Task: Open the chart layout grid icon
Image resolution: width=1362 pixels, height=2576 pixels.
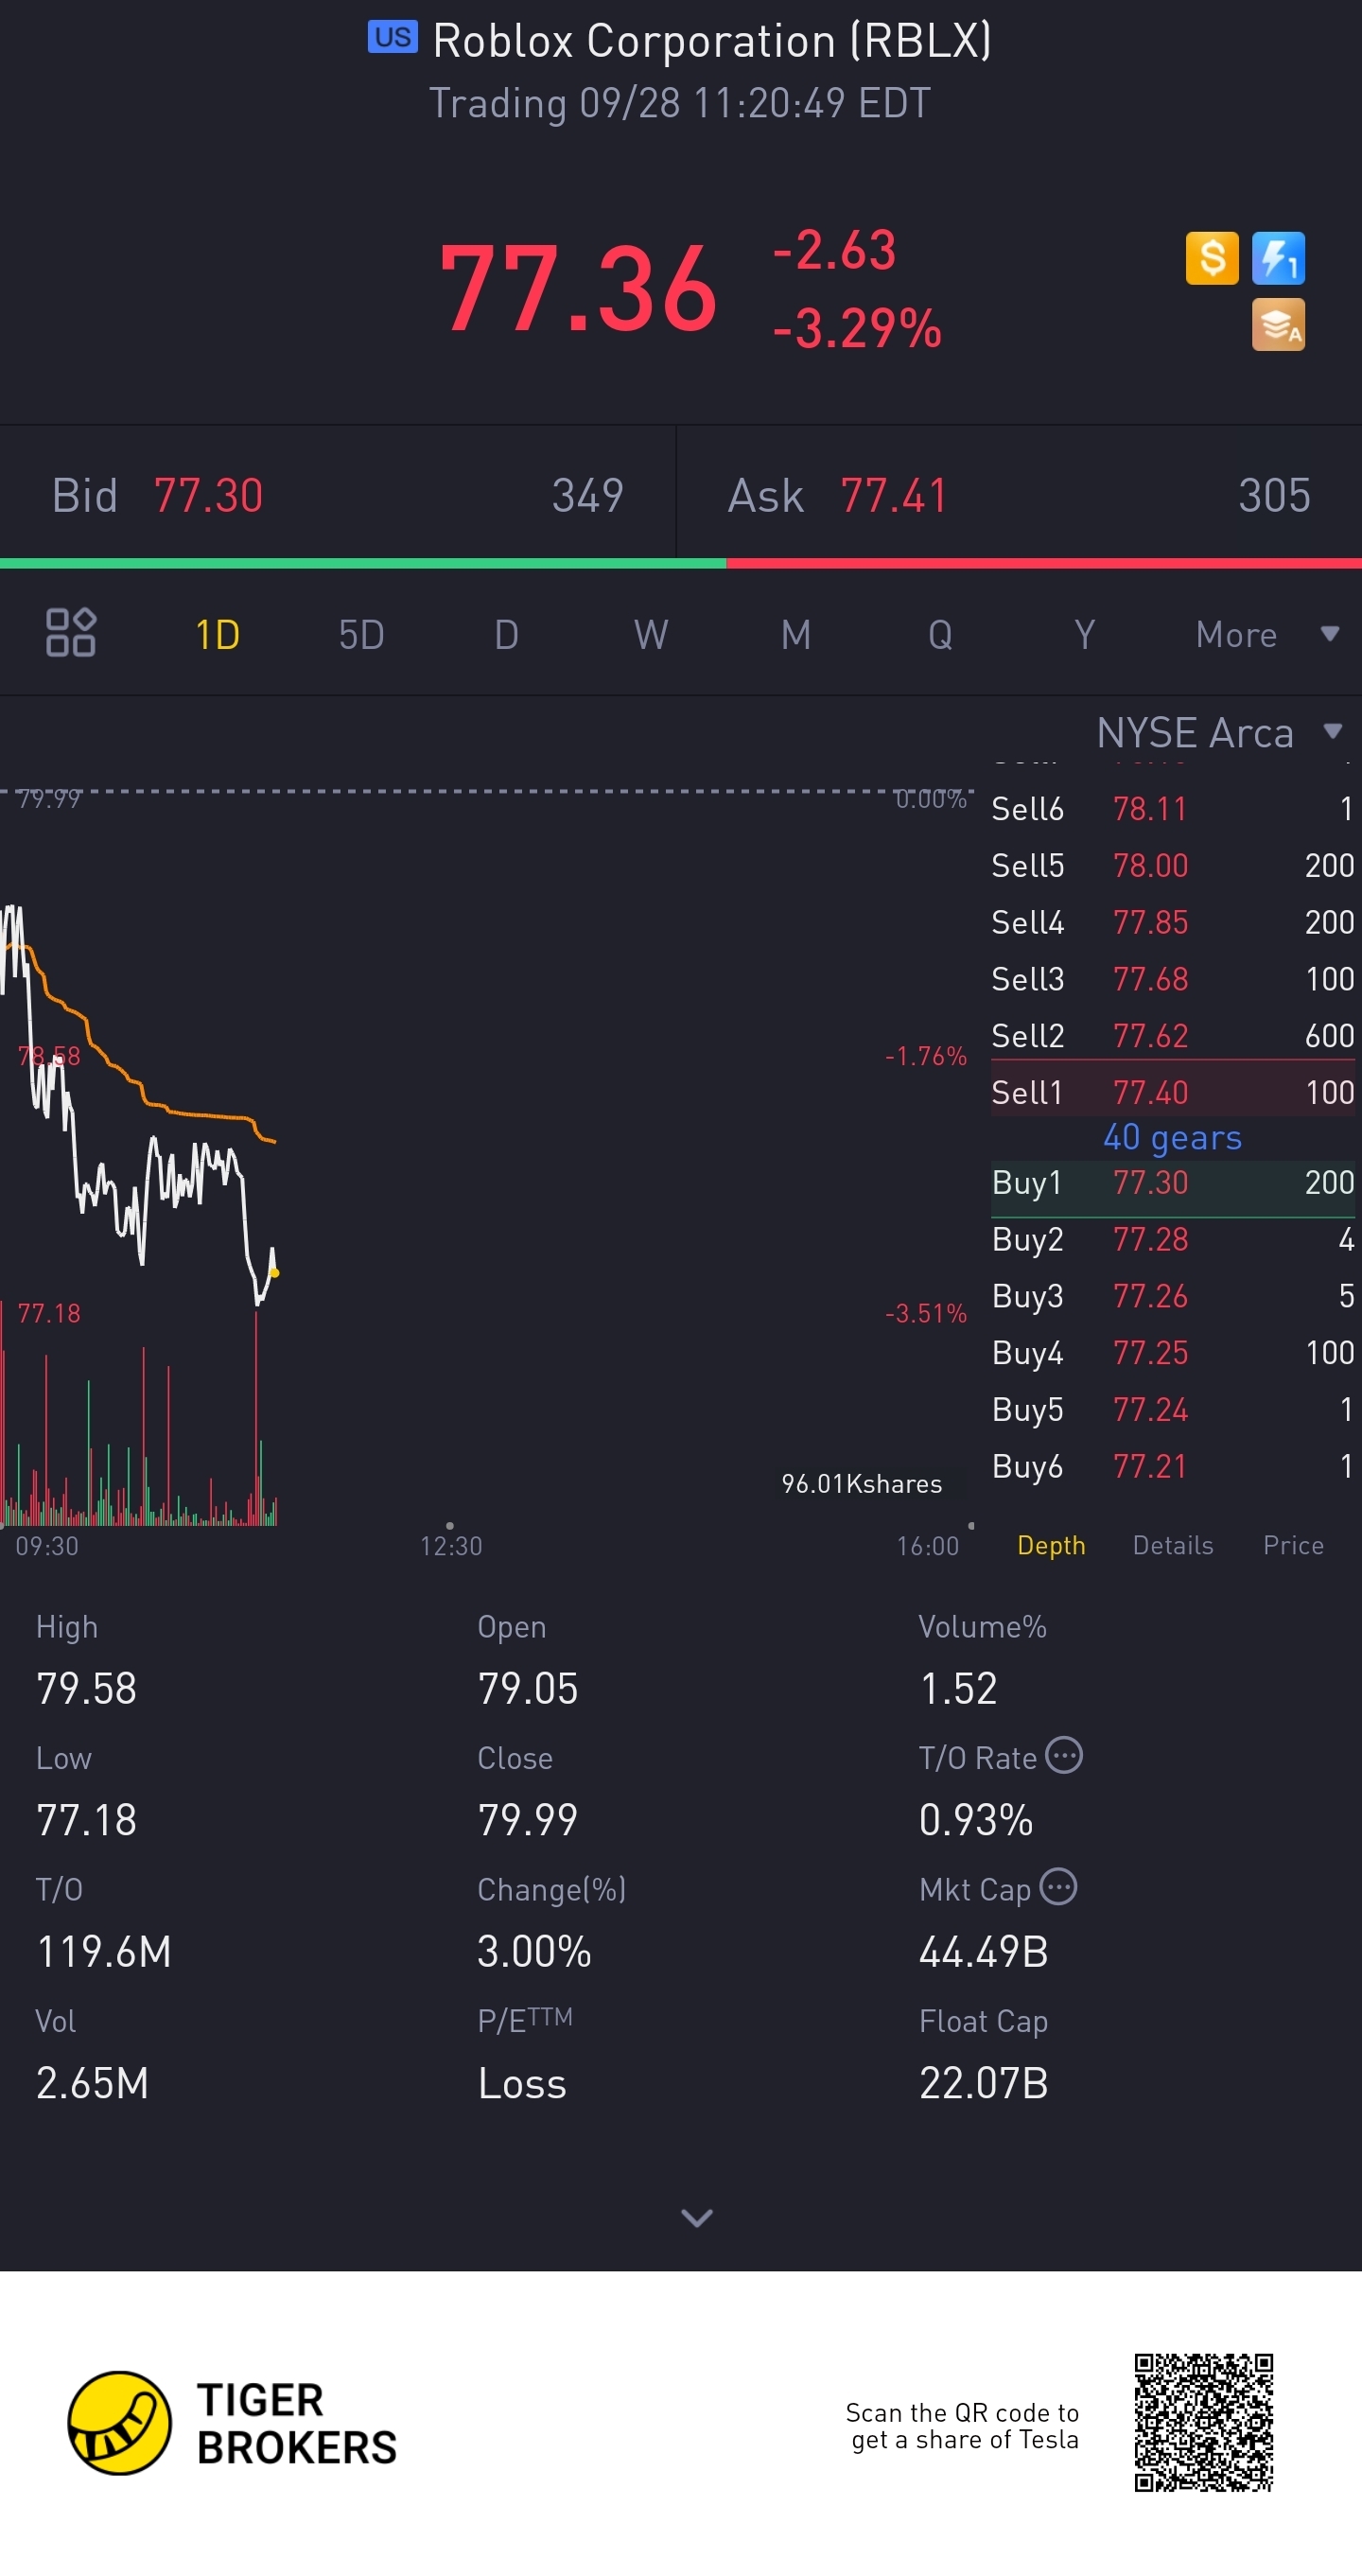Action: coord(71,633)
